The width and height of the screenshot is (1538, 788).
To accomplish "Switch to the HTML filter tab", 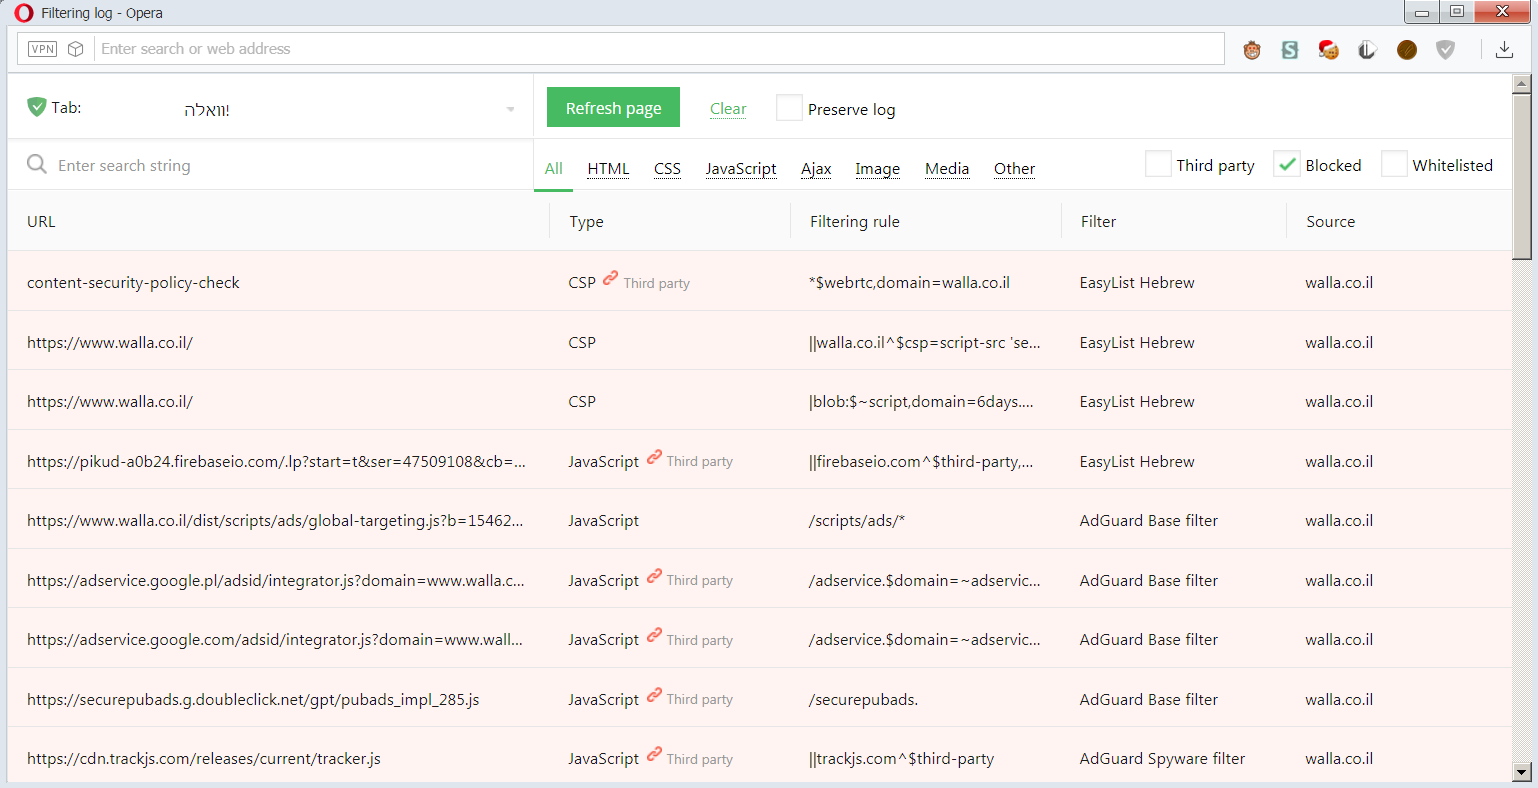I will 608,168.
